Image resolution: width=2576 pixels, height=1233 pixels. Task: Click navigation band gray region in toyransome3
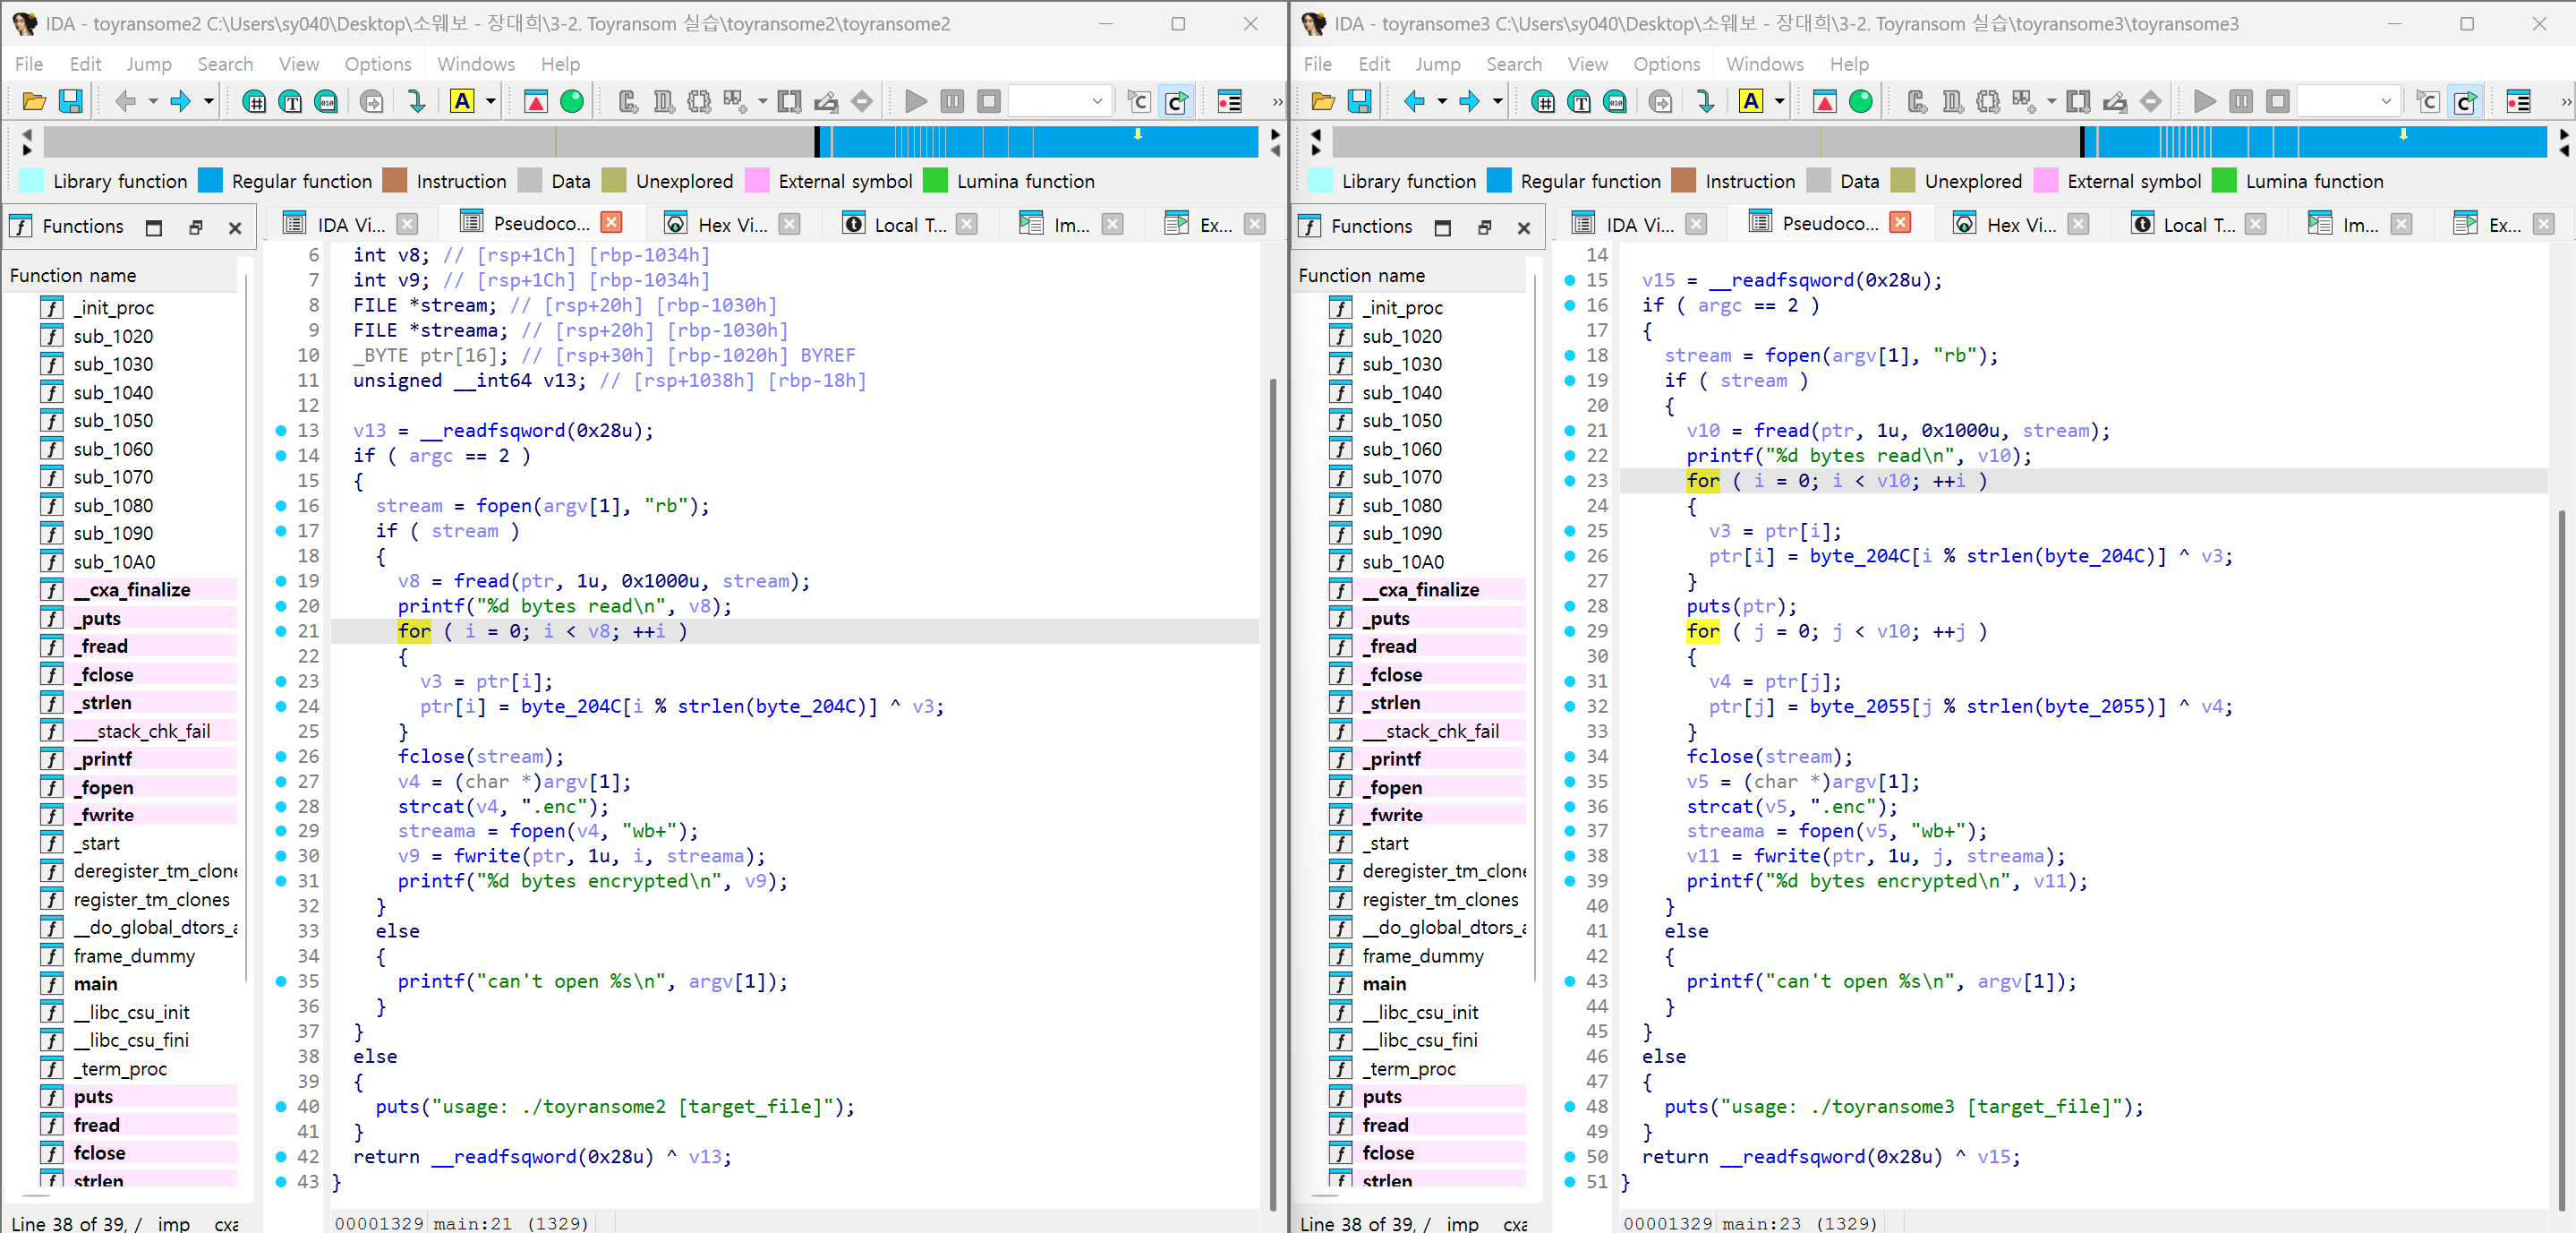(x=1705, y=141)
